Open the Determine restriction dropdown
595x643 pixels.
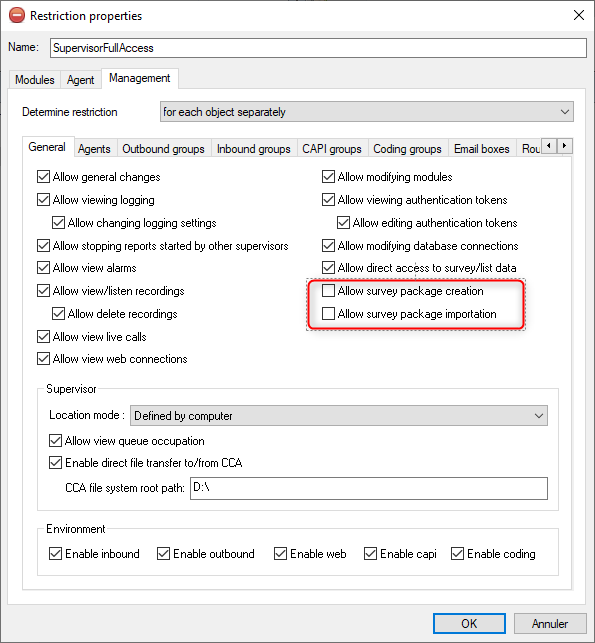coord(367,112)
